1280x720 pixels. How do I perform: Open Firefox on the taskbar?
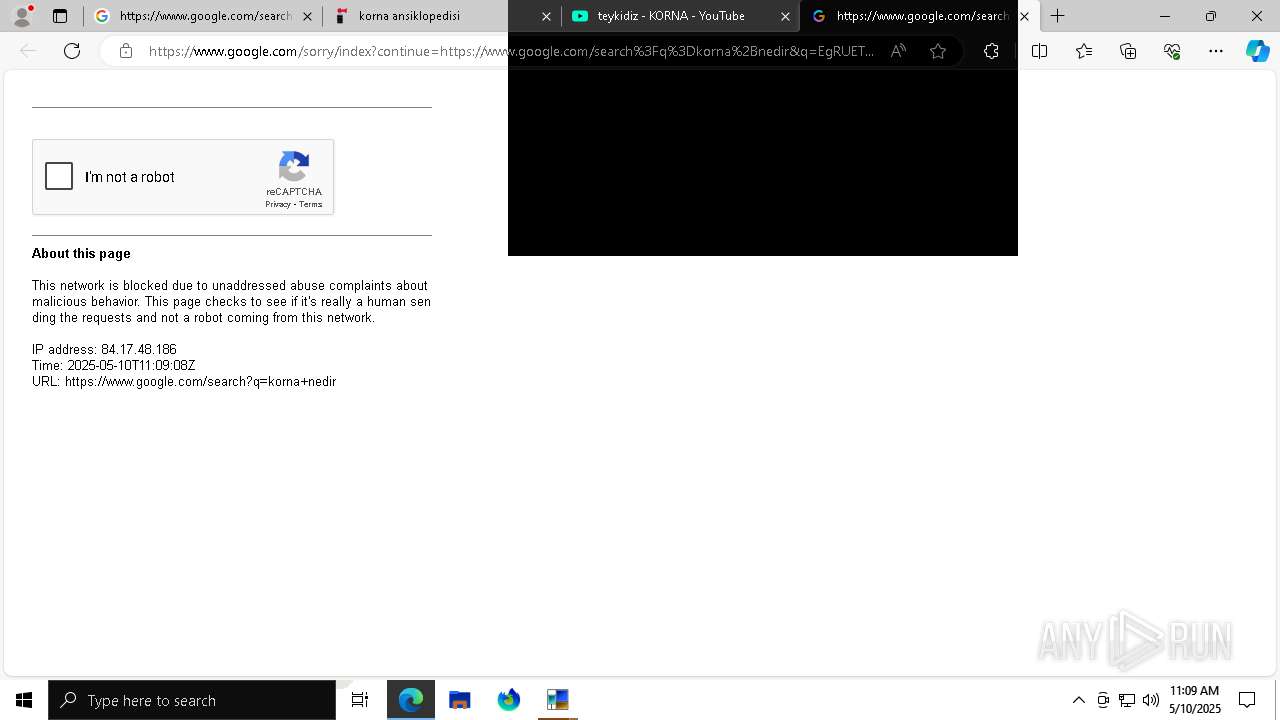point(509,700)
